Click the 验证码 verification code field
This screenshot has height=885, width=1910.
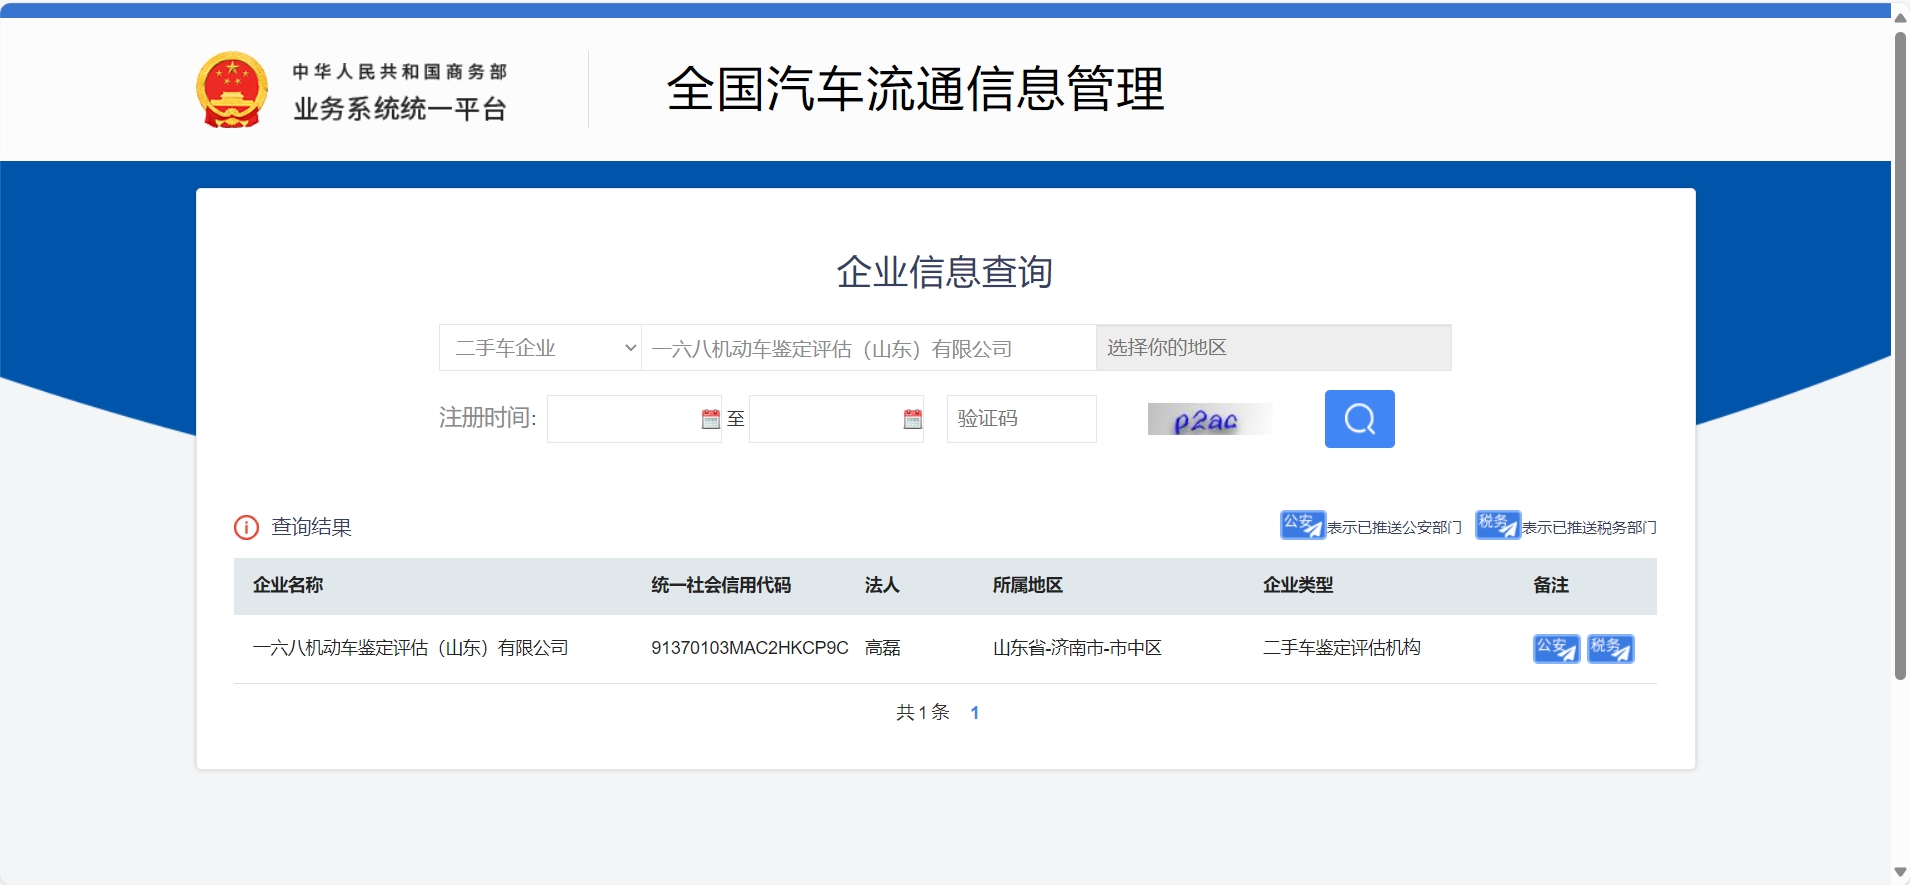click(1021, 419)
